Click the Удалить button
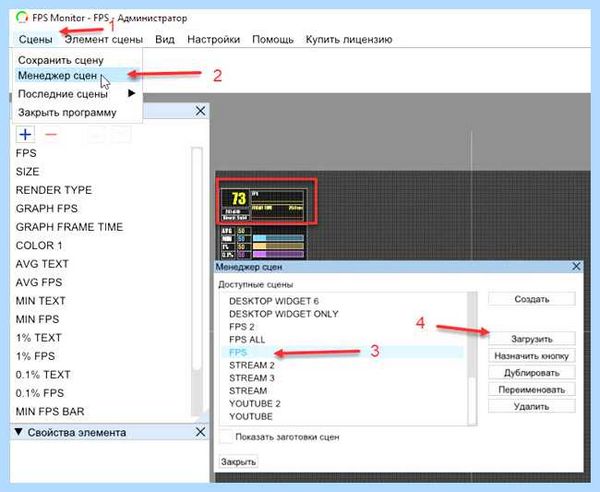The image size is (600, 492). 532,406
